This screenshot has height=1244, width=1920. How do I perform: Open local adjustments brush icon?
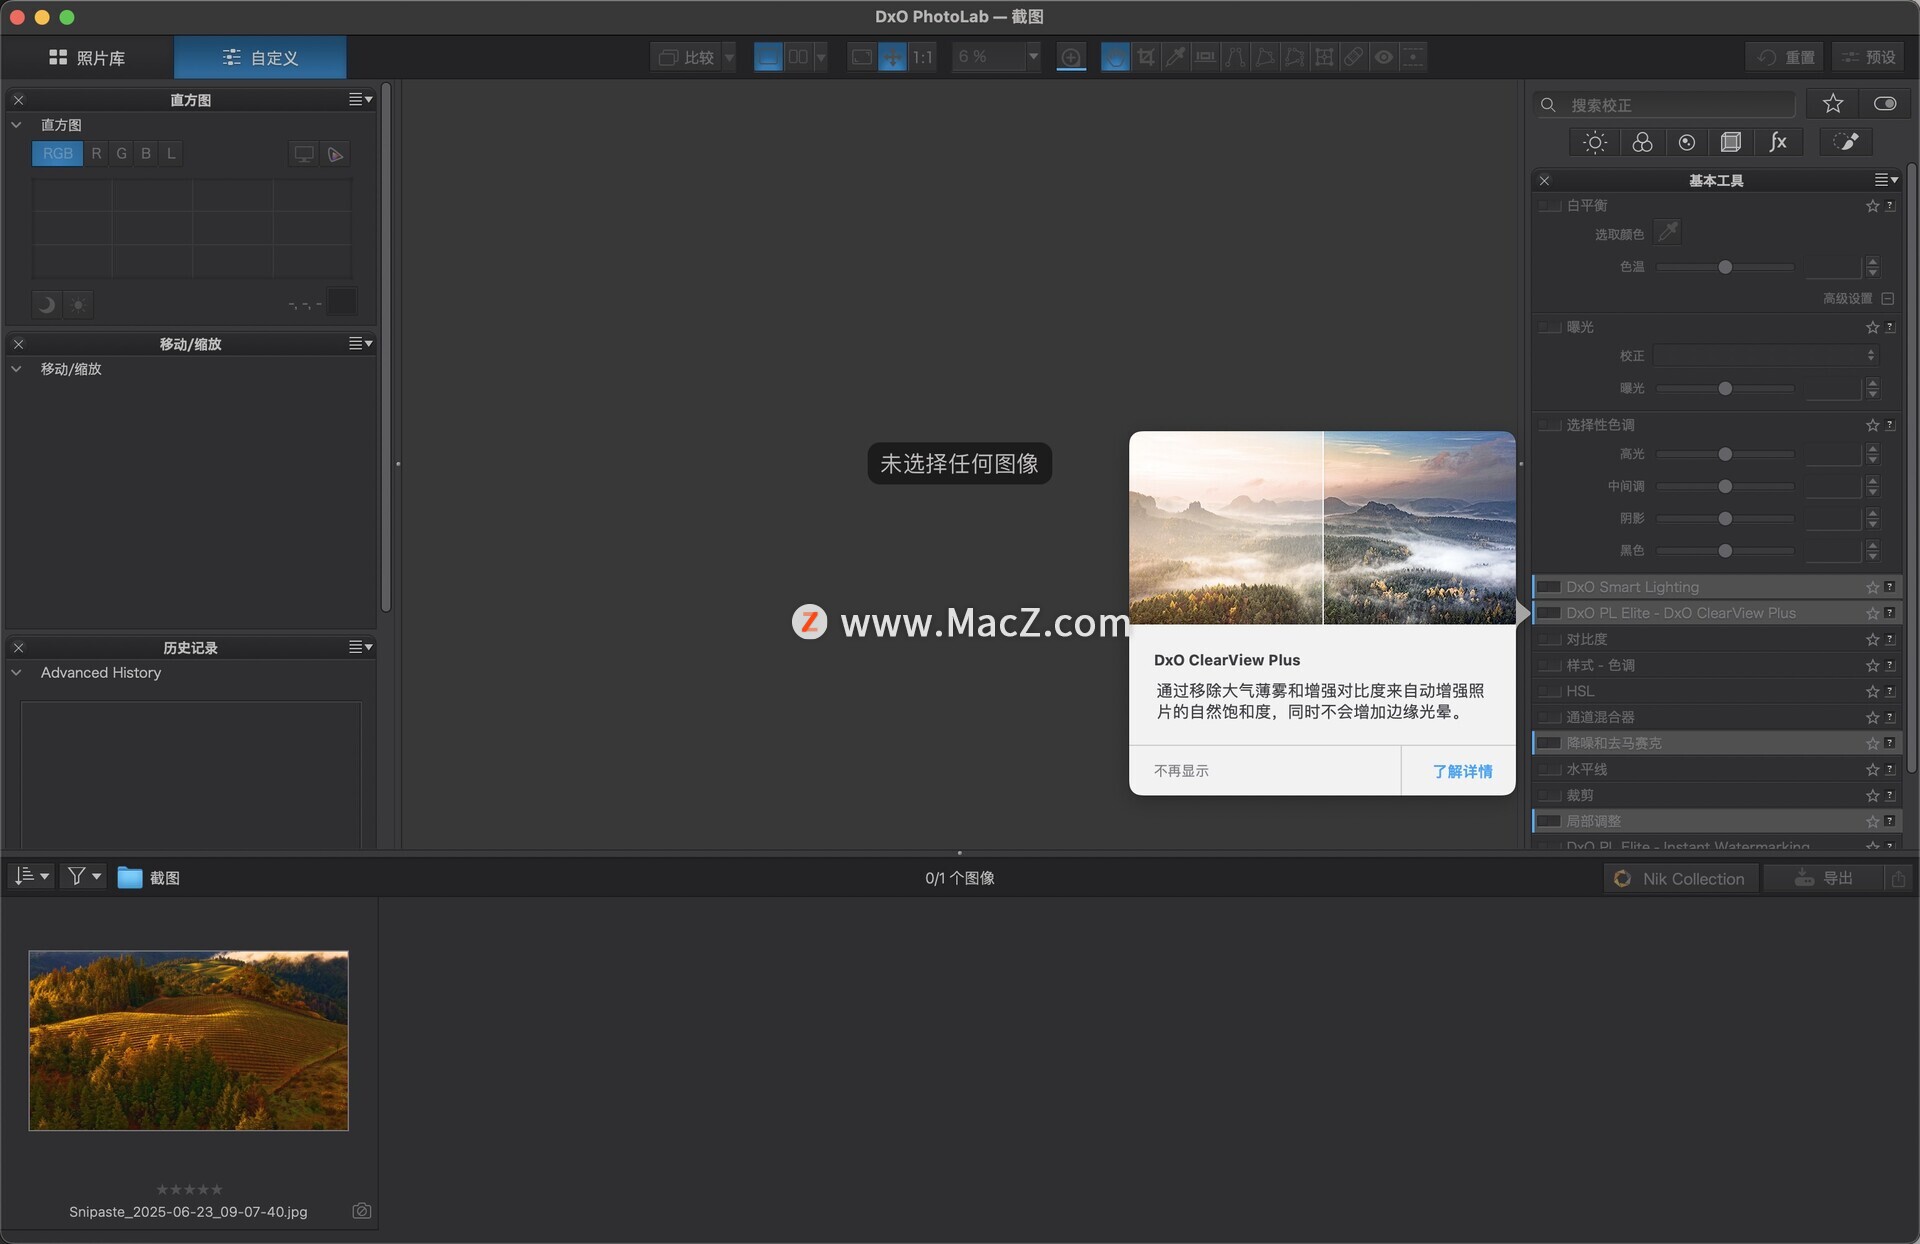coord(1846,142)
